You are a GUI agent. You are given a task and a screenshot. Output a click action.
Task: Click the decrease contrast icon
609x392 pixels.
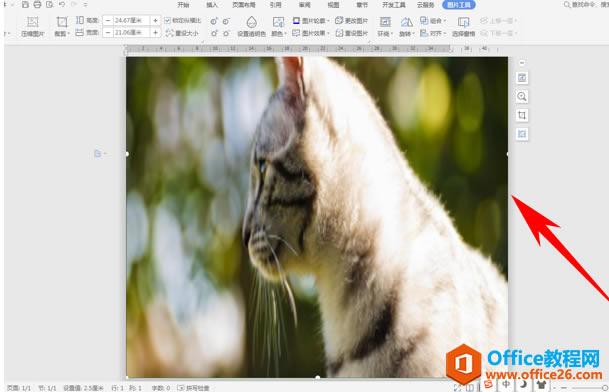coord(226,21)
